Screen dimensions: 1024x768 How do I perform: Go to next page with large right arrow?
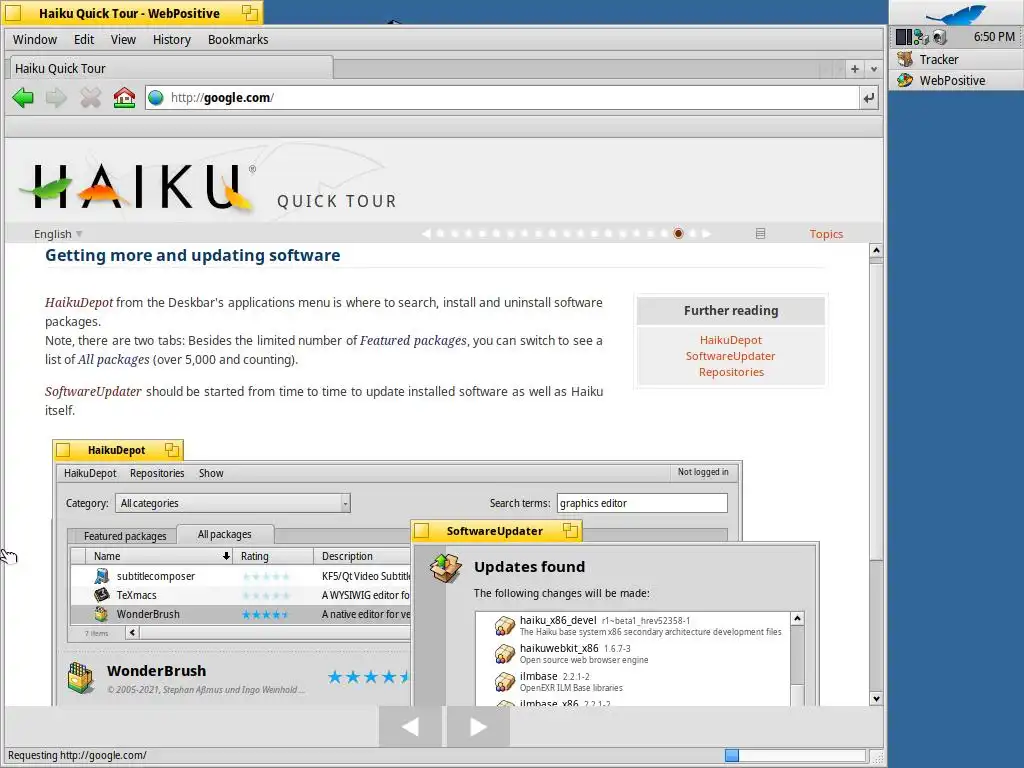point(478,726)
